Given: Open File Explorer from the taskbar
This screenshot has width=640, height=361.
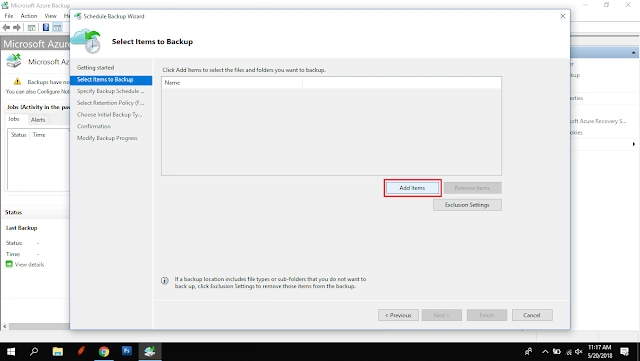Looking at the screenshot, I should pos(58,351).
